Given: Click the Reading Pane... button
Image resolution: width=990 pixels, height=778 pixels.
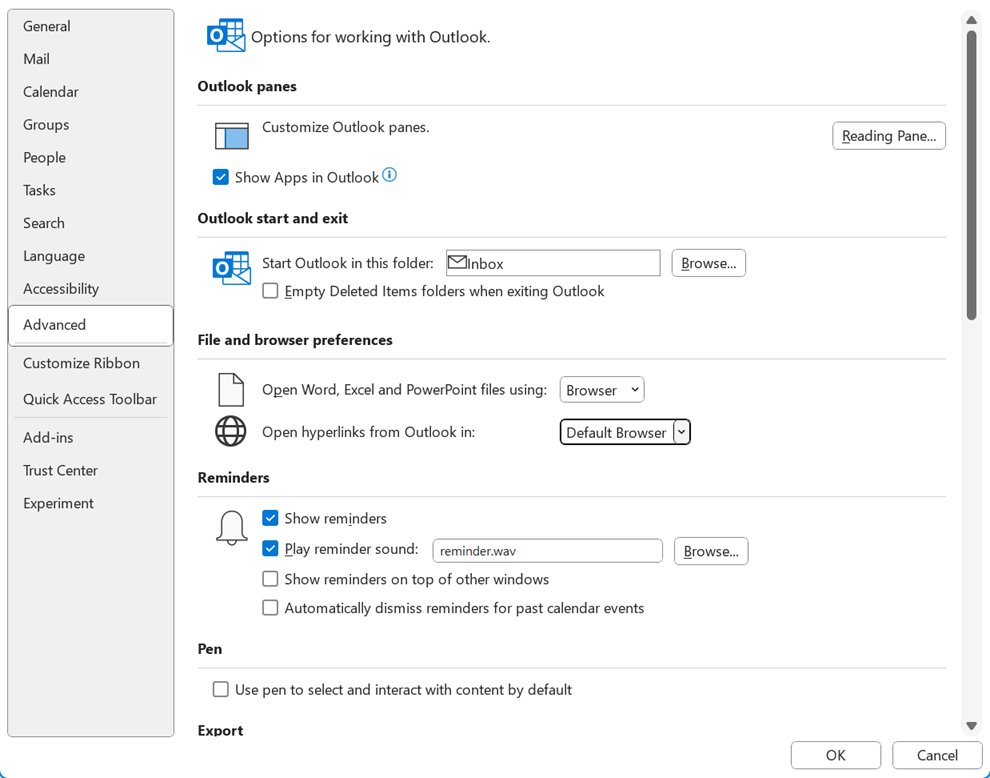Looking at the screenshot, I should tap(888, 136).
